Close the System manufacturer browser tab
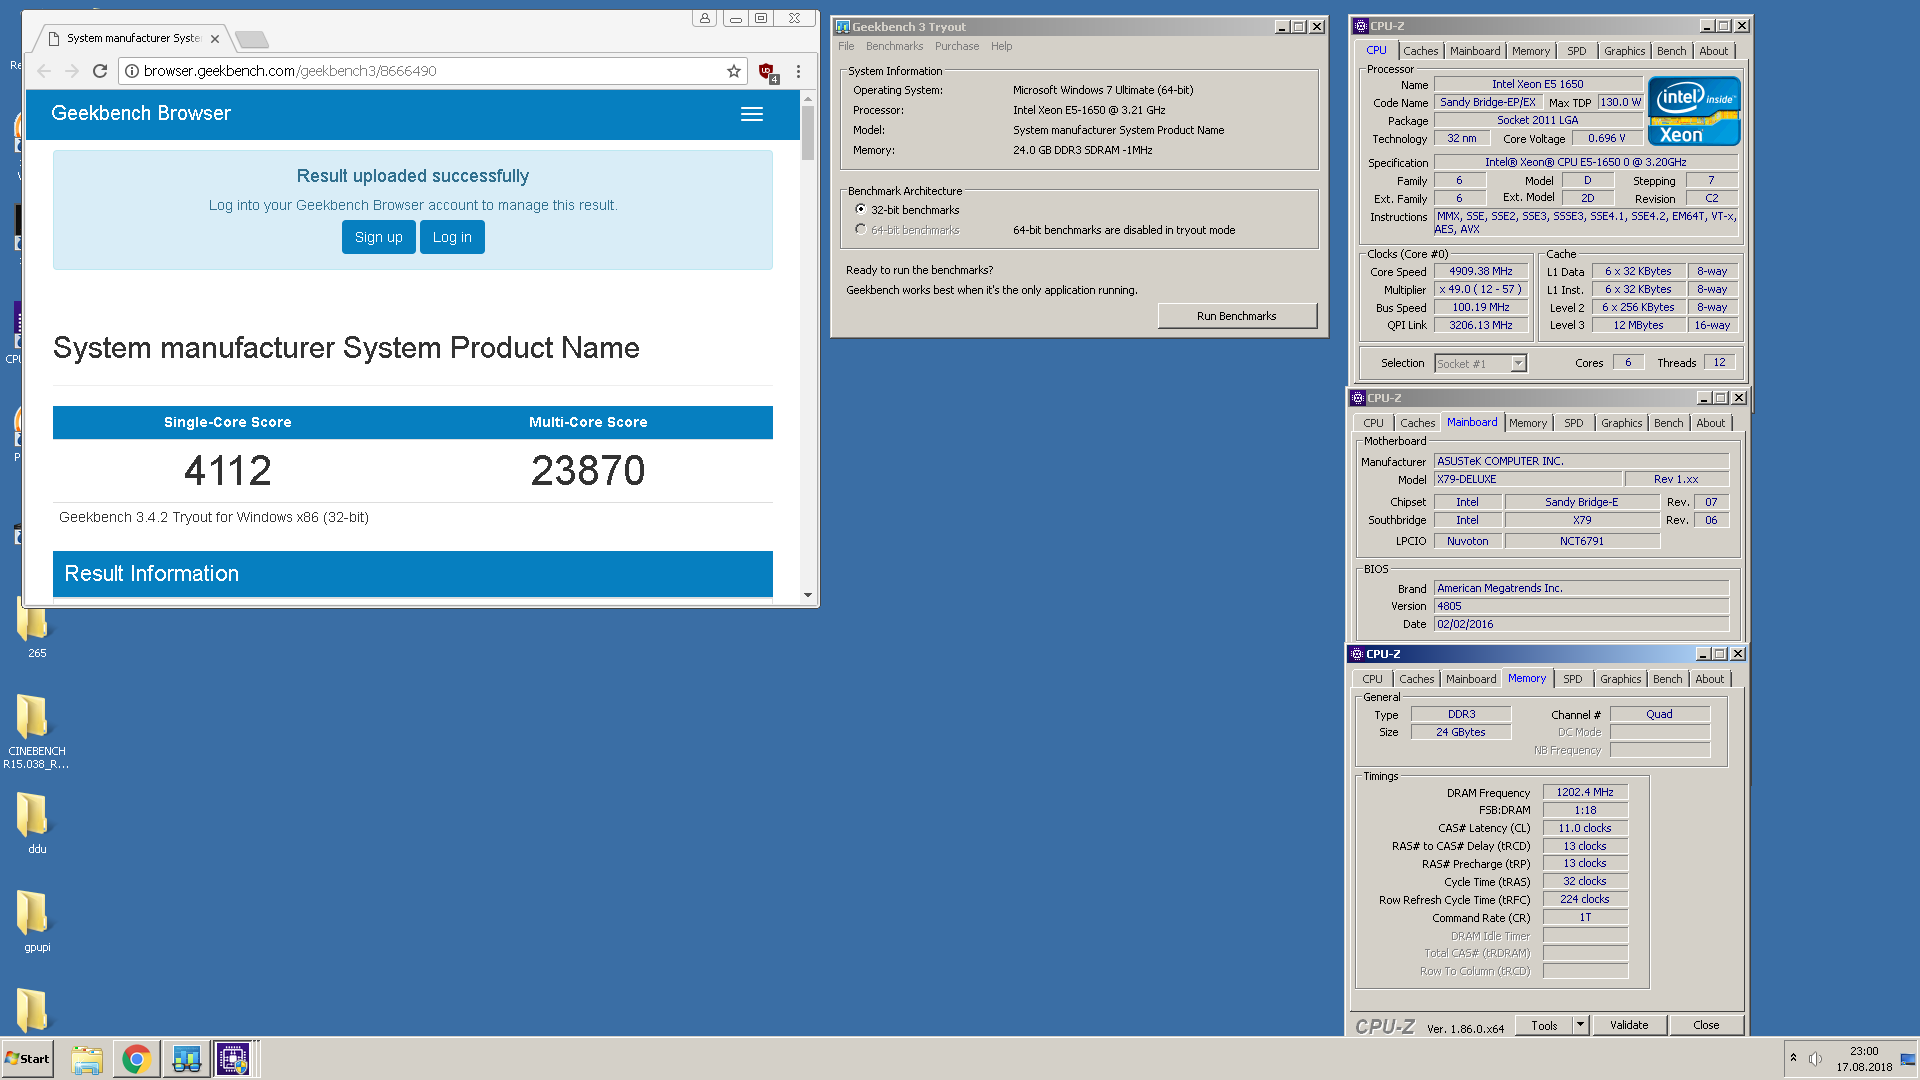This screenshot has width=1920, height=1080. click(215, 39)
